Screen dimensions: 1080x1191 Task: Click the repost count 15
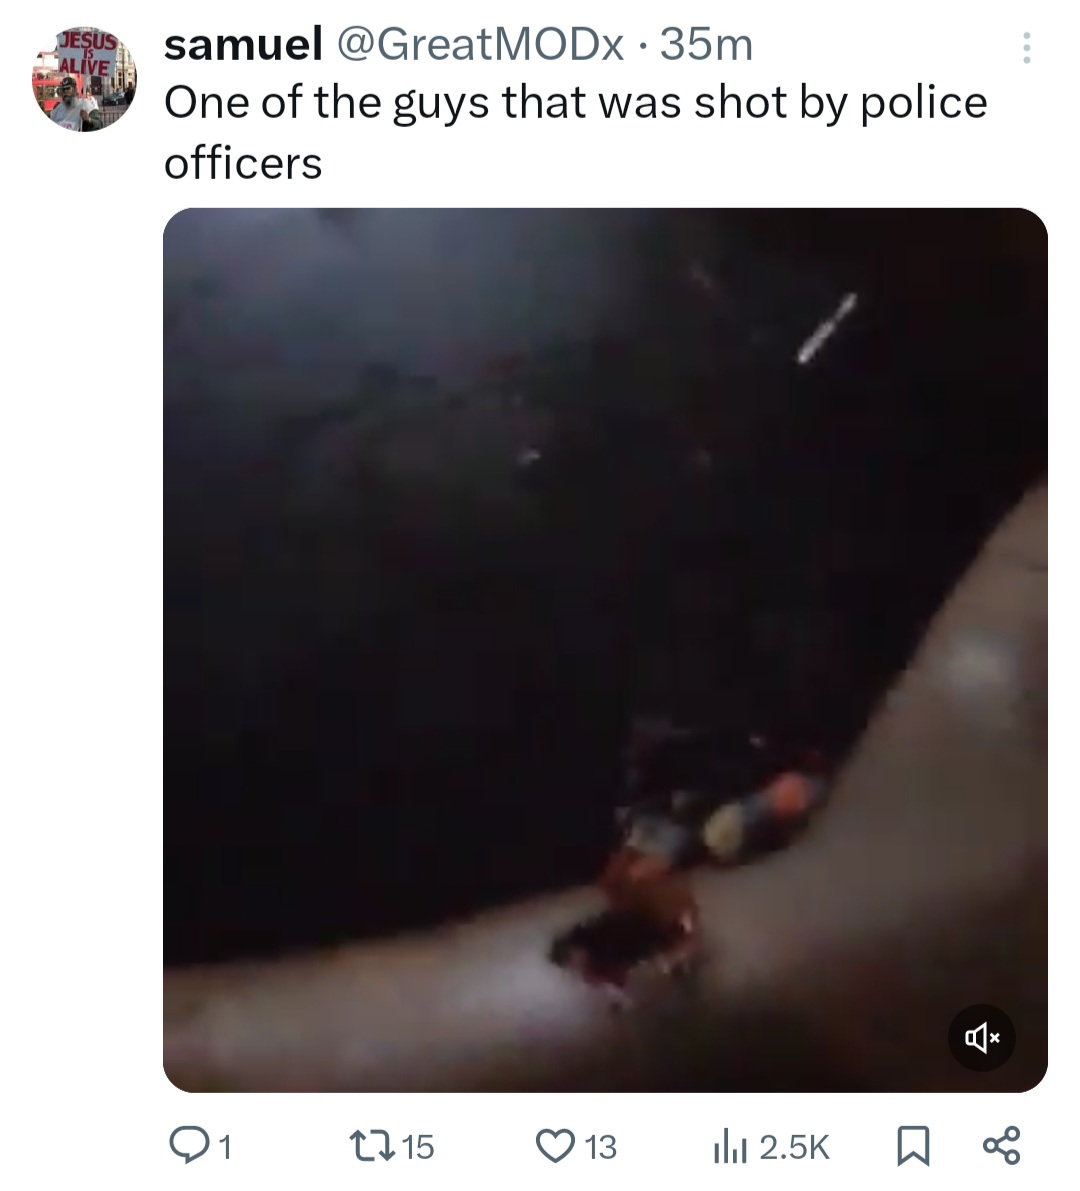(417, 1147)
